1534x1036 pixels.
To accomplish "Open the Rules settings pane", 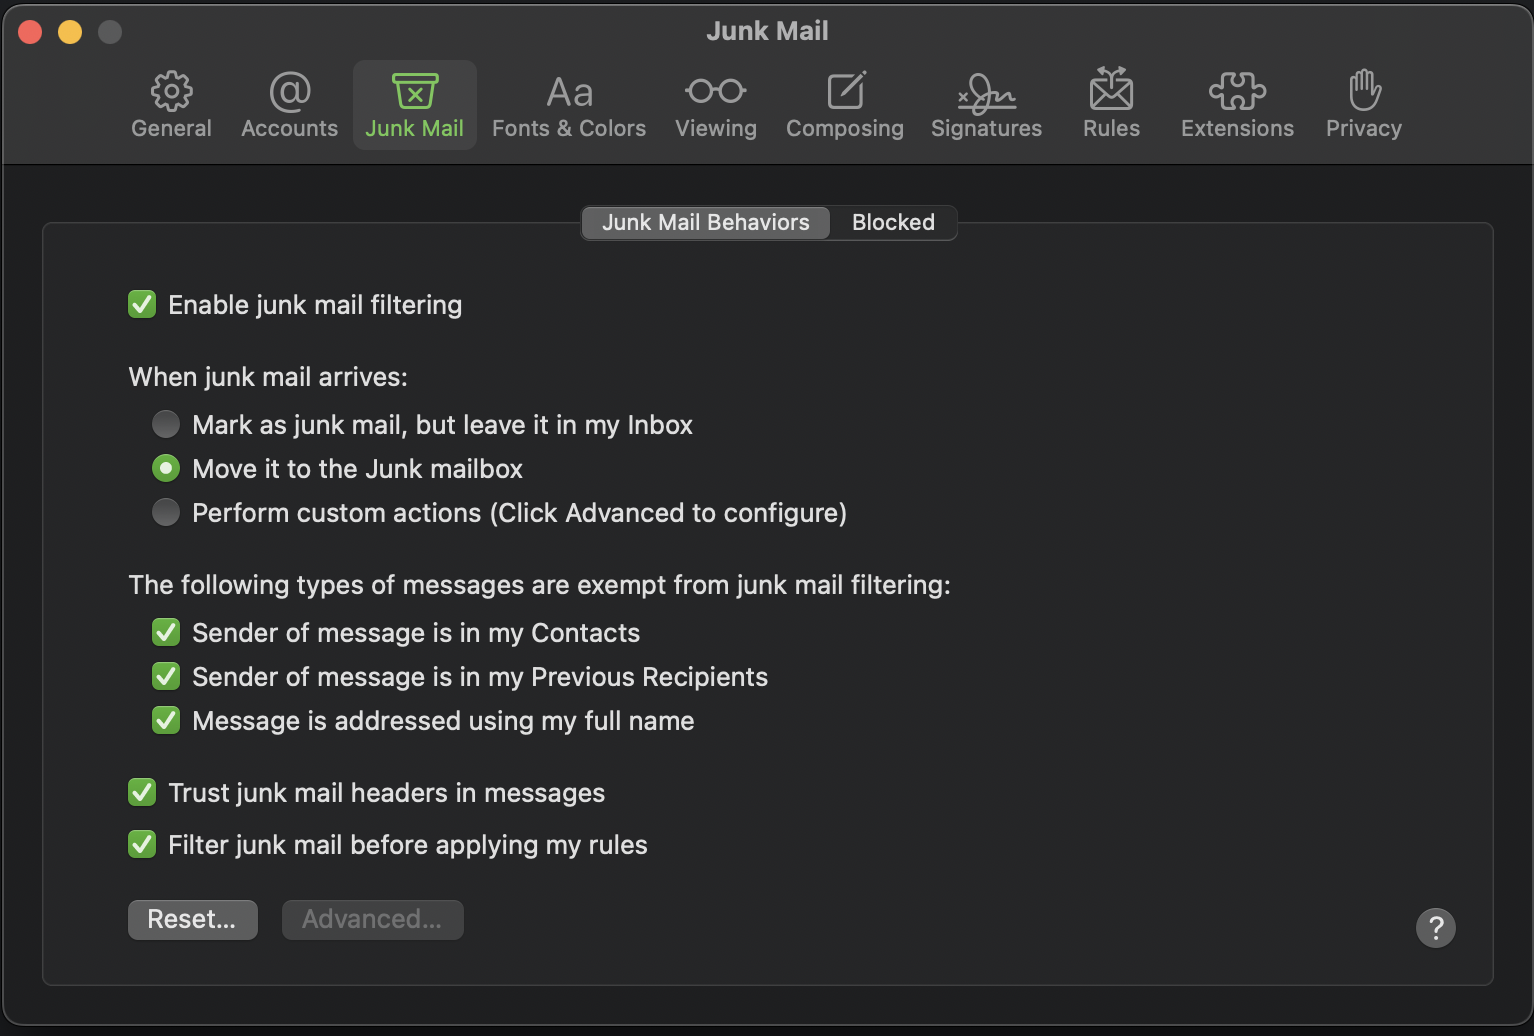I will [x=1111, y=105].
